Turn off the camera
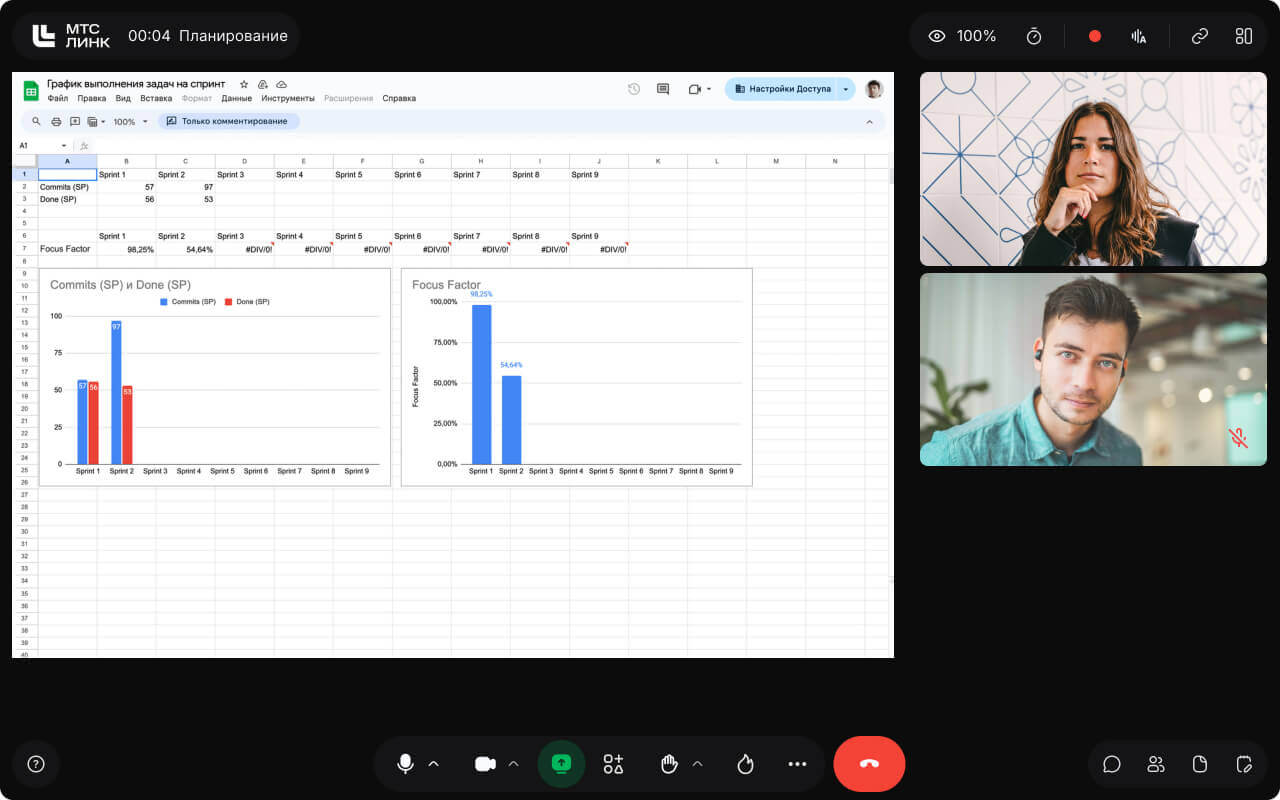1280x800 pixels. (x=485, y=764)
